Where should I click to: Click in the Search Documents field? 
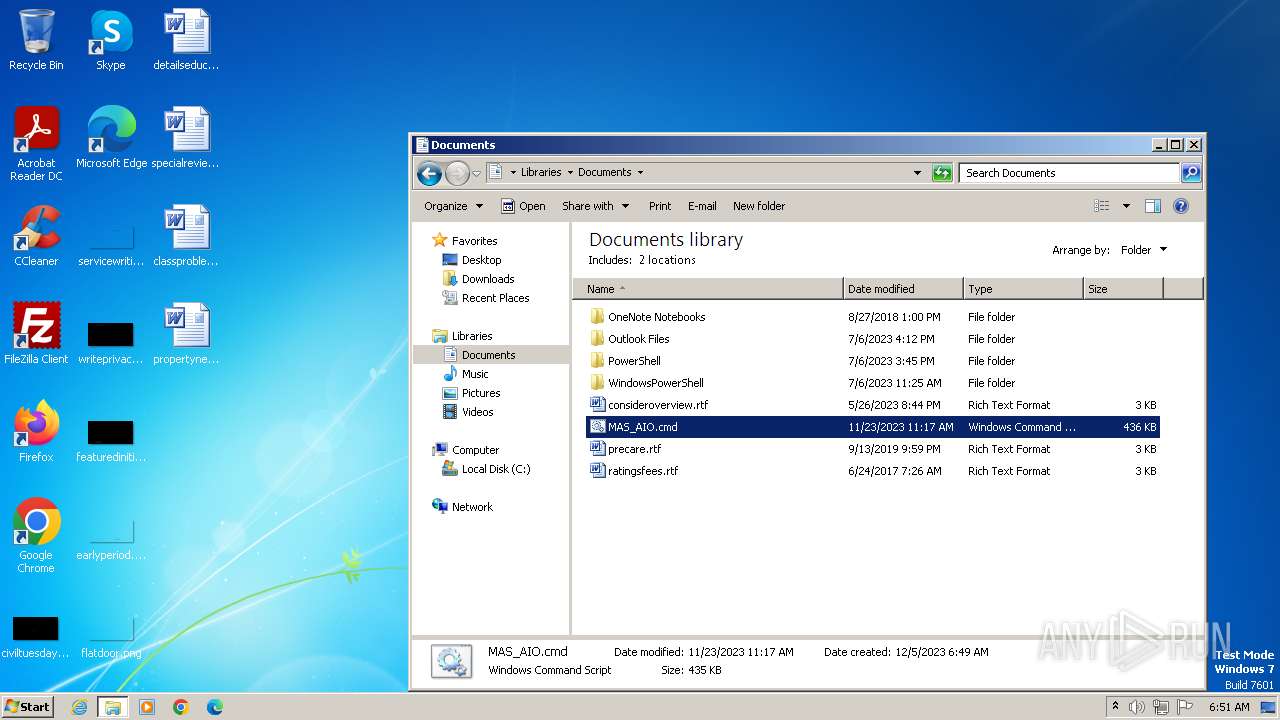point(1068,173)
